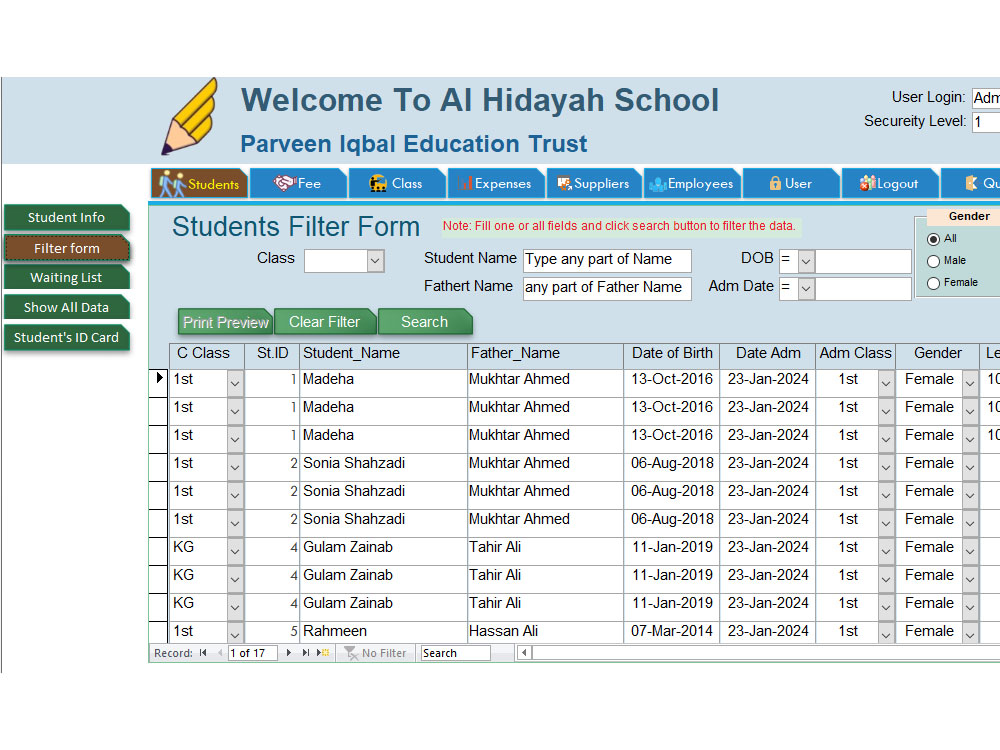Go to the Suppliers tab

coord(594,184)
